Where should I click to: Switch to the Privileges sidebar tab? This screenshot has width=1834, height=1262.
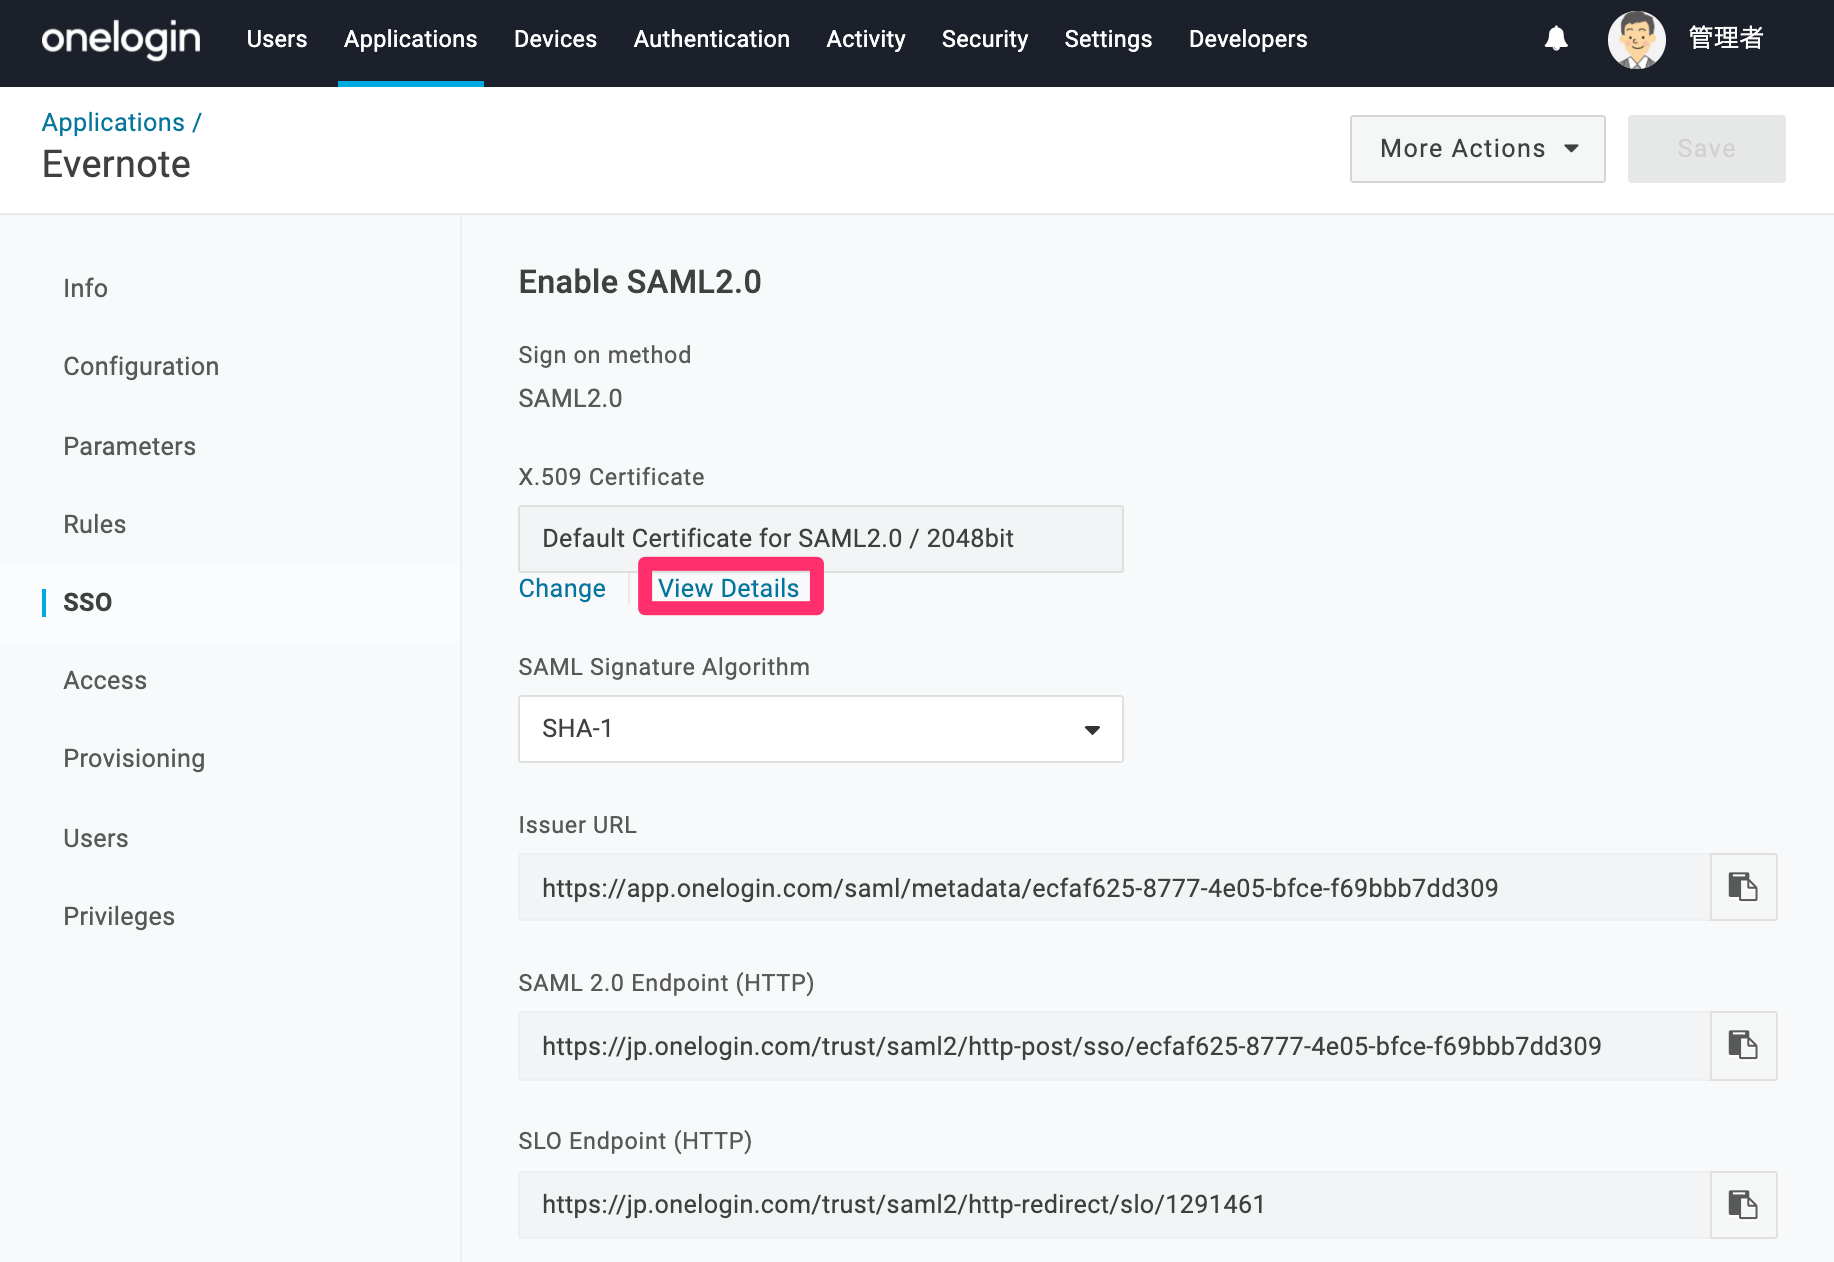[119, 917]
